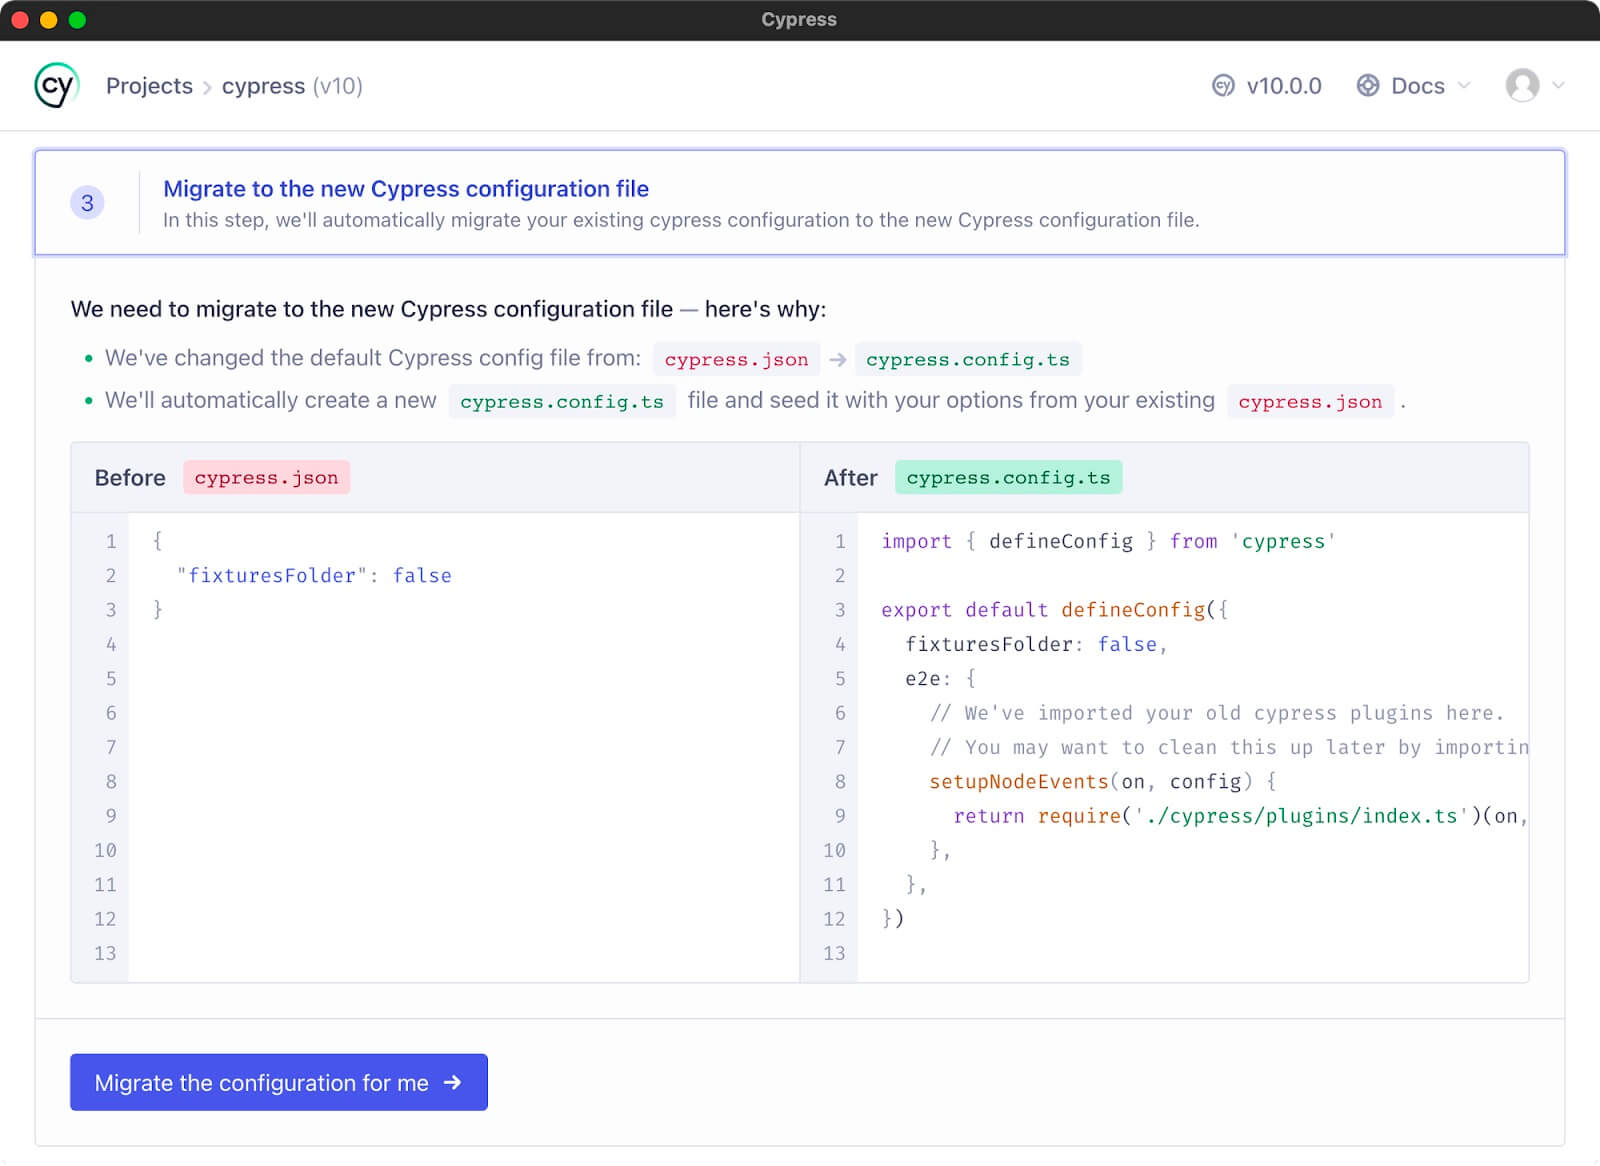The width and height of the screenshot is (1600, 1166).
Task: Click the arrow on the Migrate button
Action: [x=453, y=1082]
